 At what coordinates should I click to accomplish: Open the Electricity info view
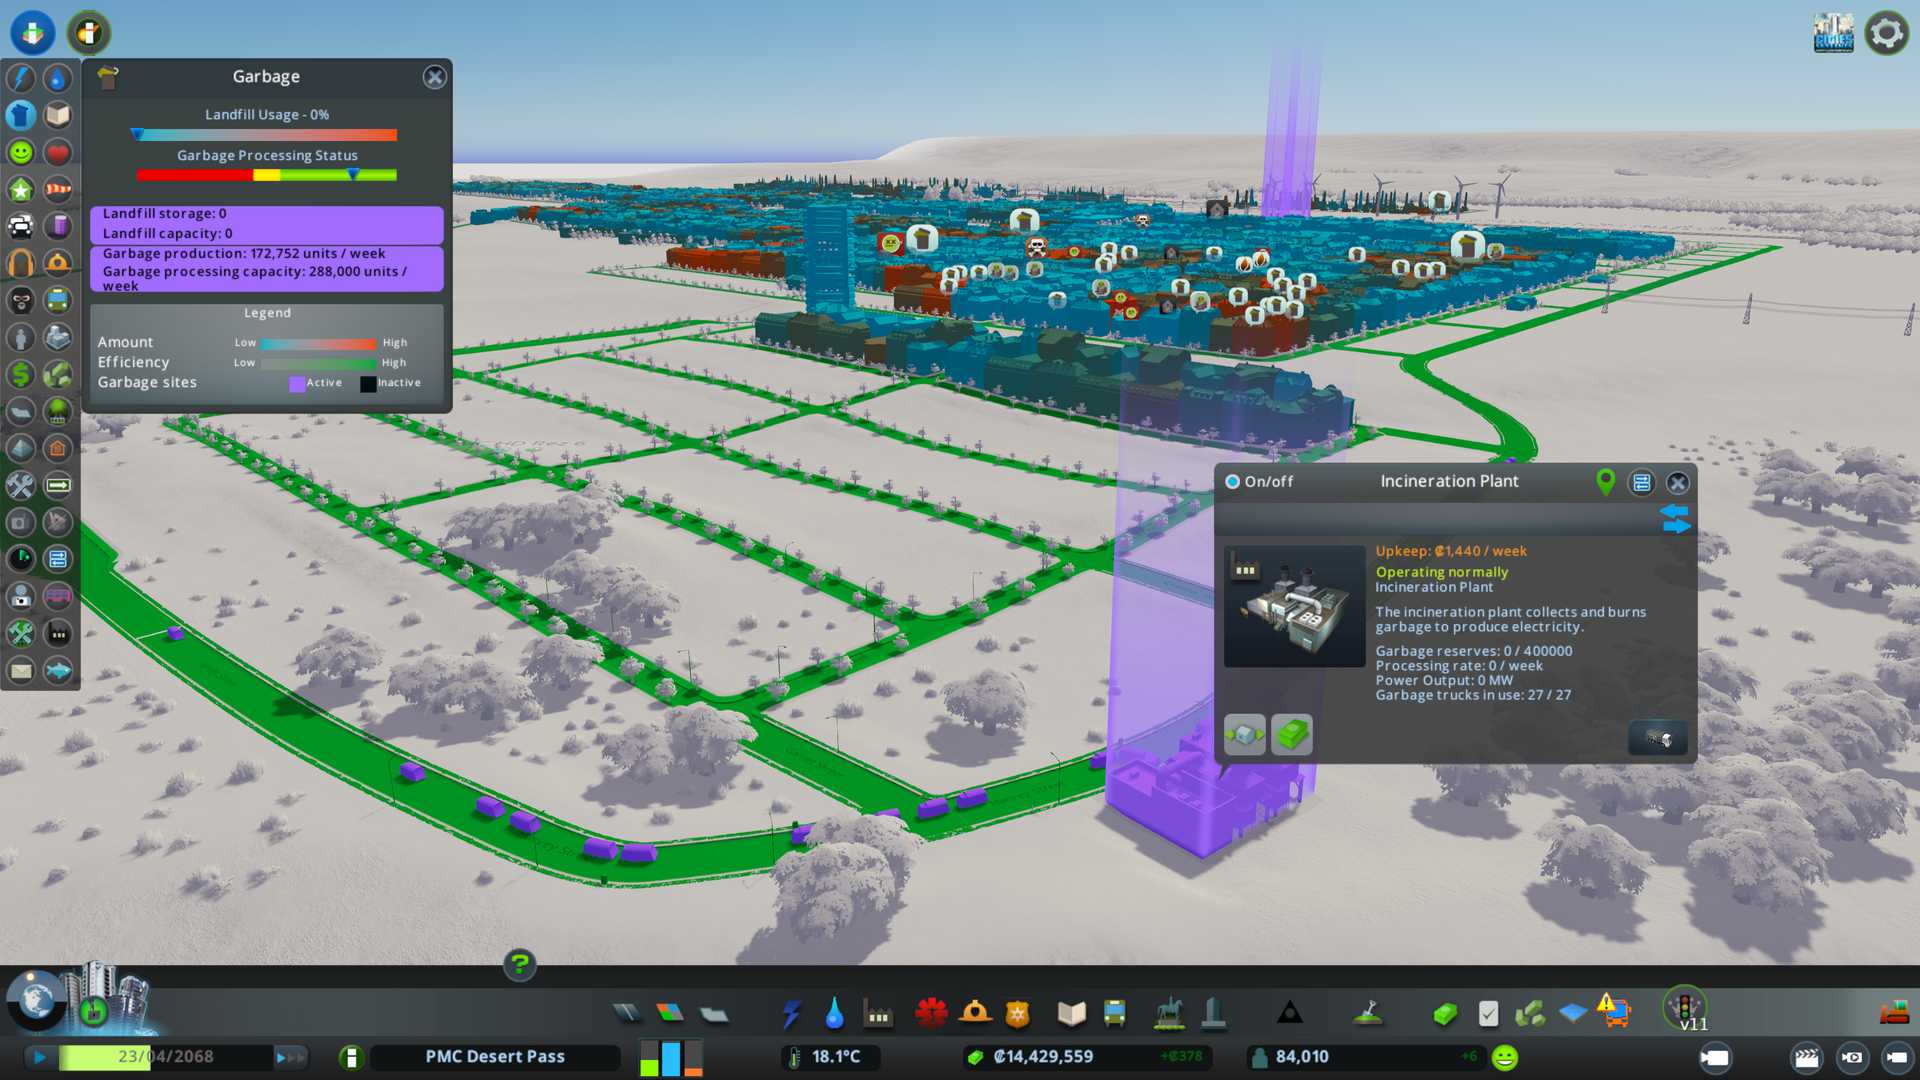21,78
